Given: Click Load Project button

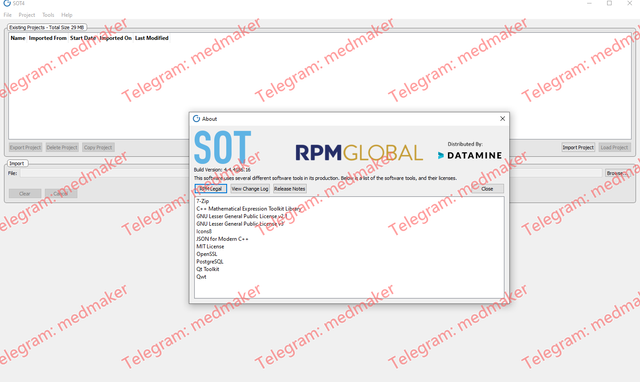Looking at the screenshot, I should [614, 147].
